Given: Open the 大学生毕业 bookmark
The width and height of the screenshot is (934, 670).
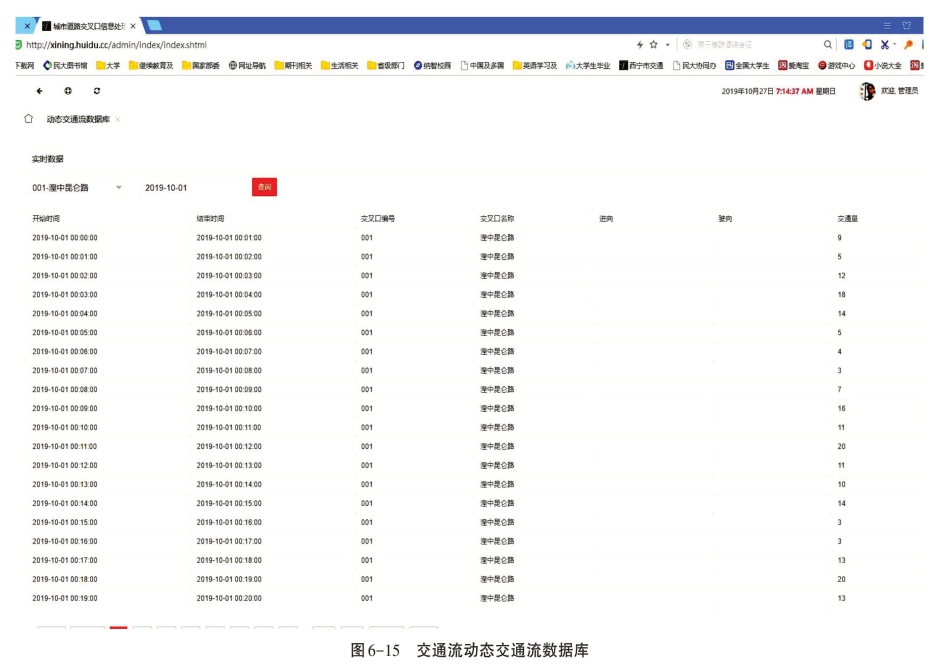Looking at the screenshot, I should [x=588, y=66].
